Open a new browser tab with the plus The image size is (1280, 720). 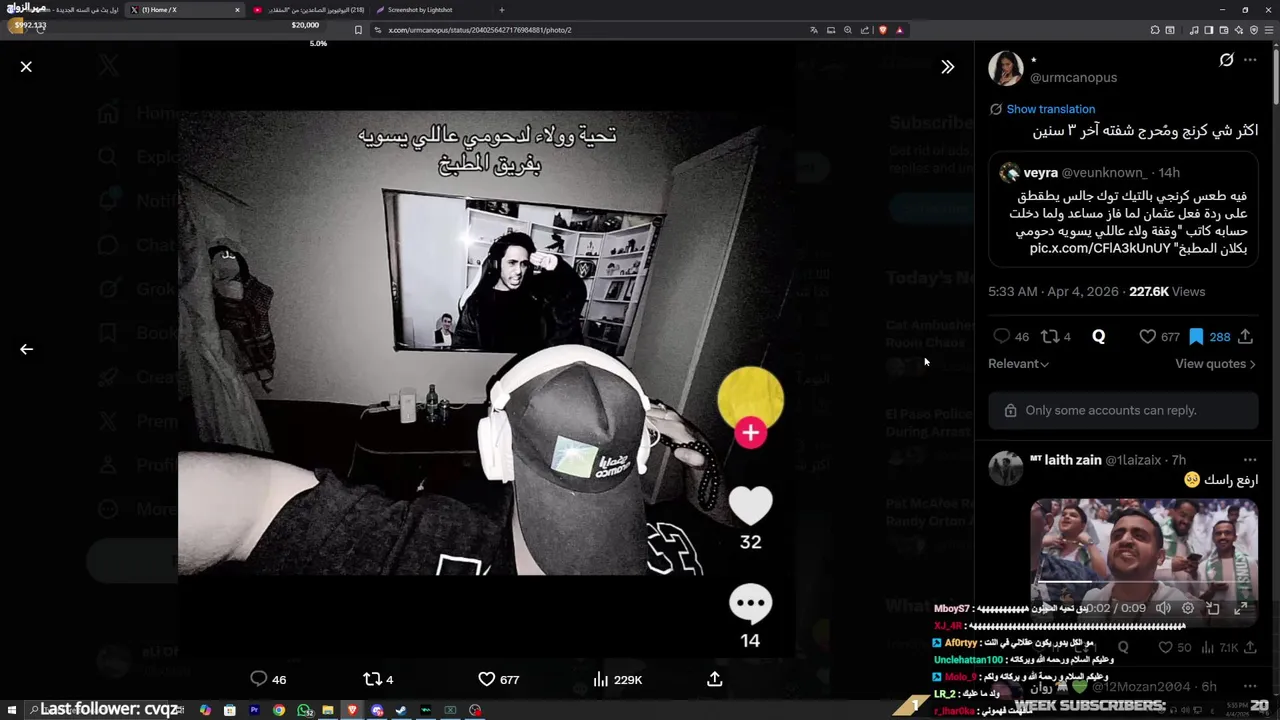click(x=501, y=10)
